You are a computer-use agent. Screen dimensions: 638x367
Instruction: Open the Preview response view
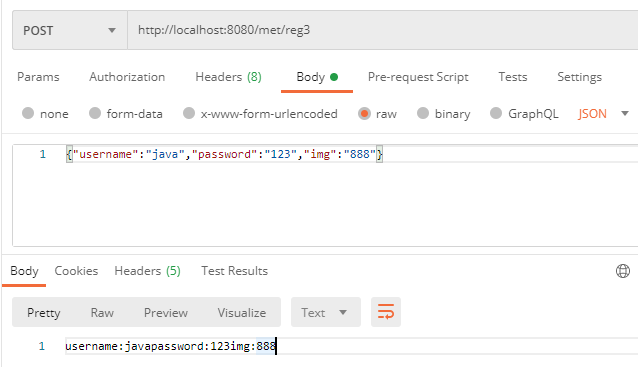[166, 312]
